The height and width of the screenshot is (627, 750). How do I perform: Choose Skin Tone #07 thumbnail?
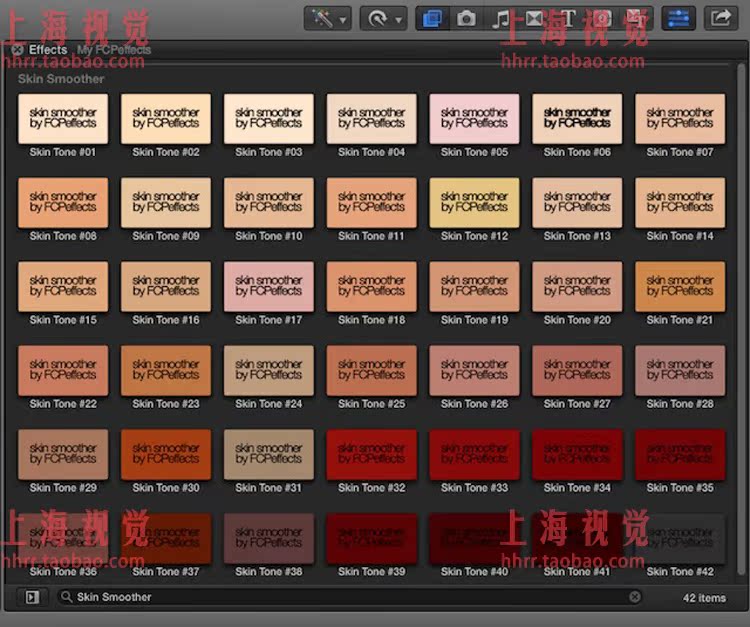tap(680, 119)
